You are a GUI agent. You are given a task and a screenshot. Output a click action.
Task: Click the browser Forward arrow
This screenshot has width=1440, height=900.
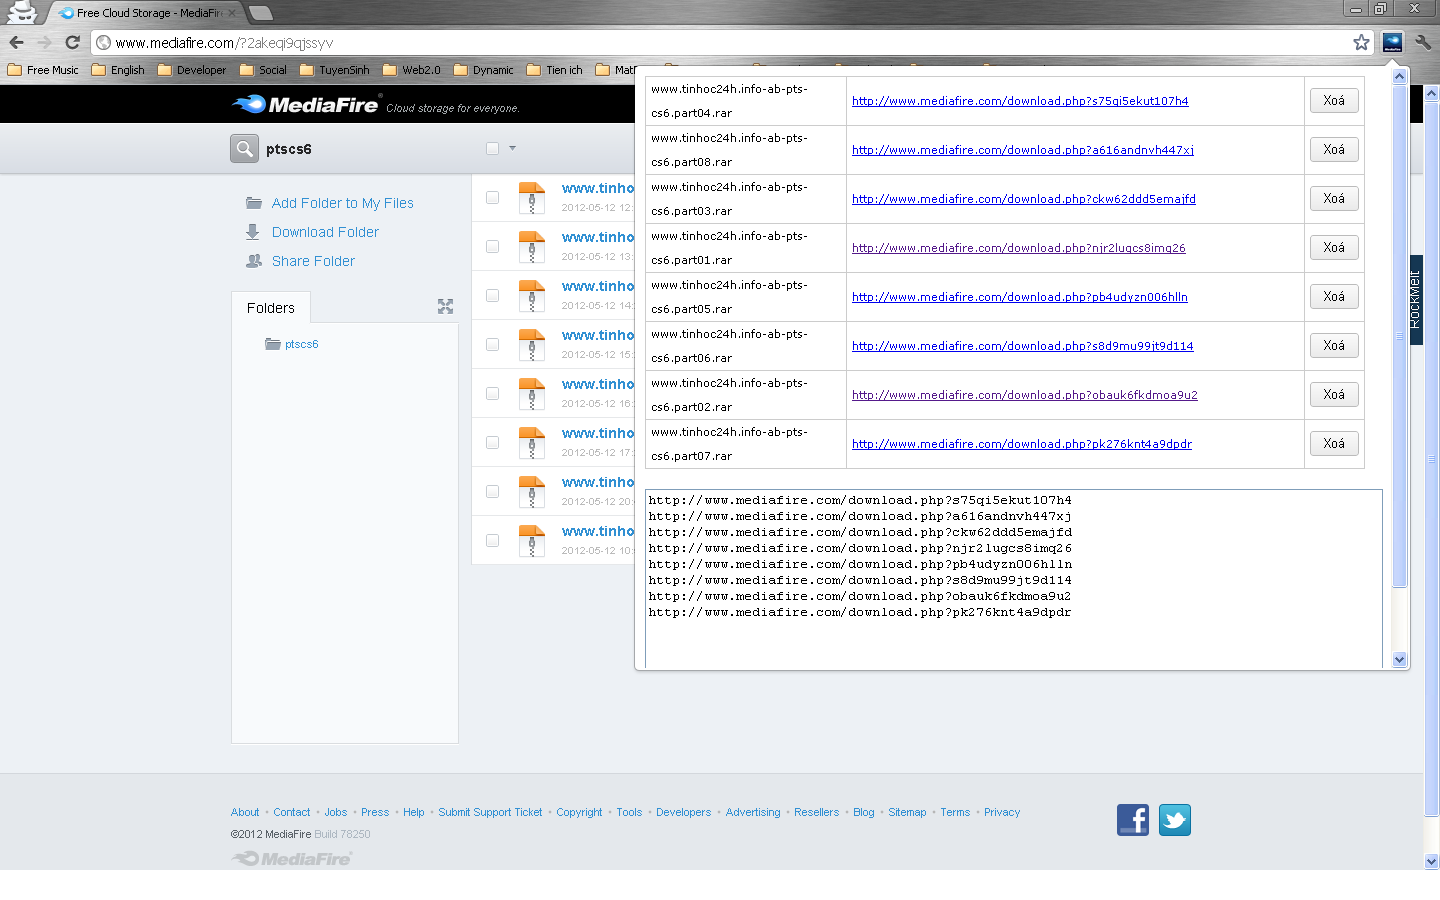pos(44,42)
